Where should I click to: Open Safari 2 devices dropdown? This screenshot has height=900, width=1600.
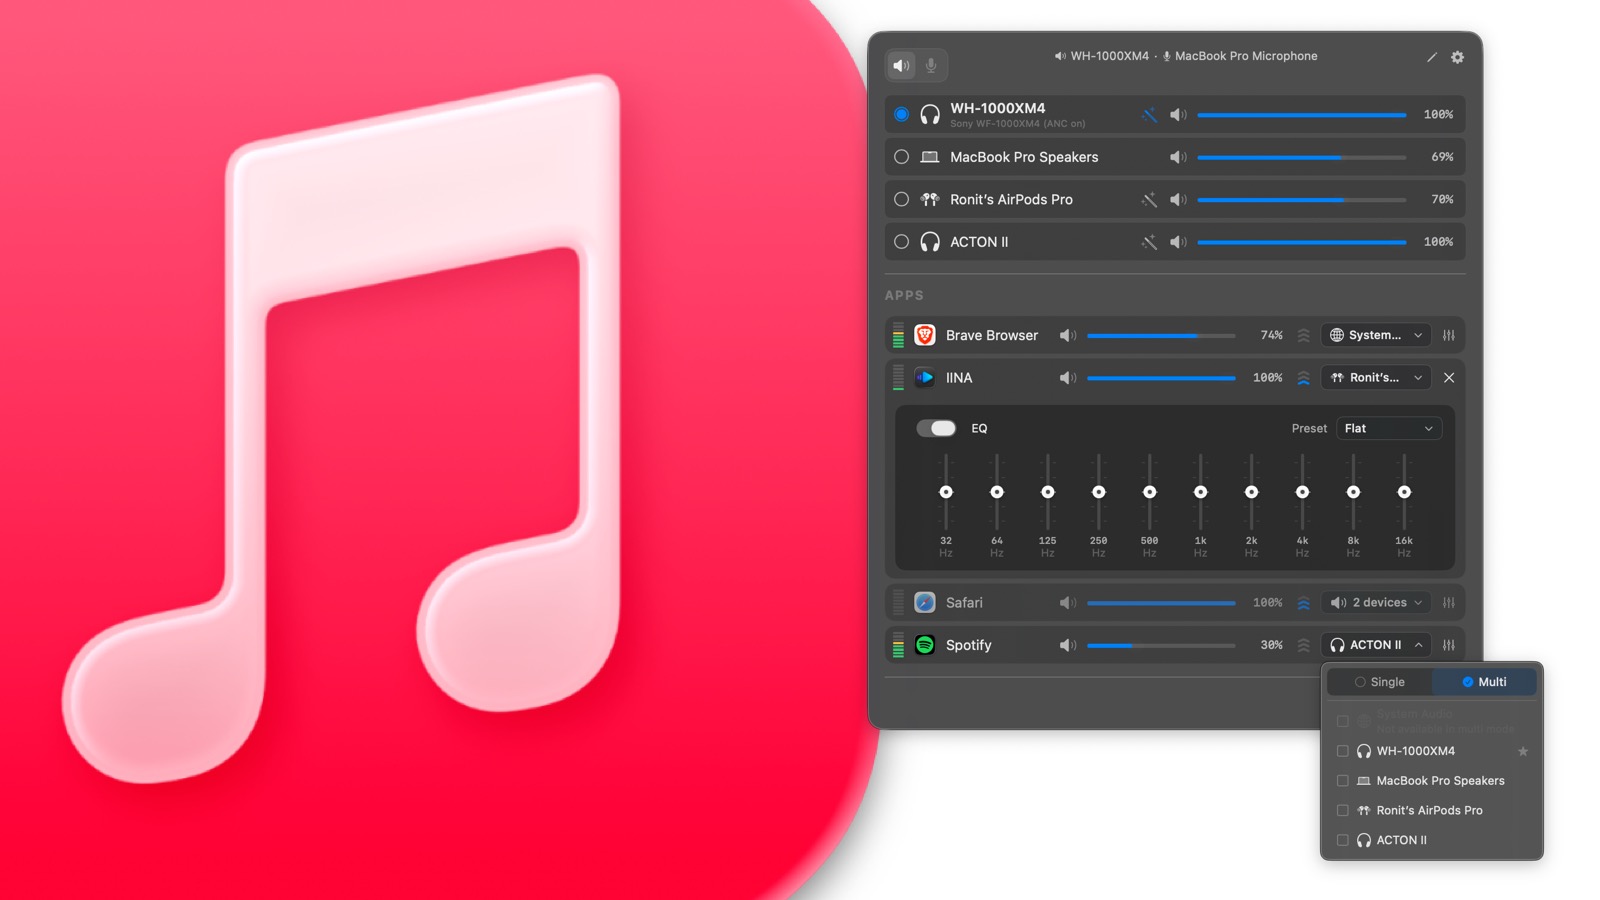click(x=1376, y=603)
